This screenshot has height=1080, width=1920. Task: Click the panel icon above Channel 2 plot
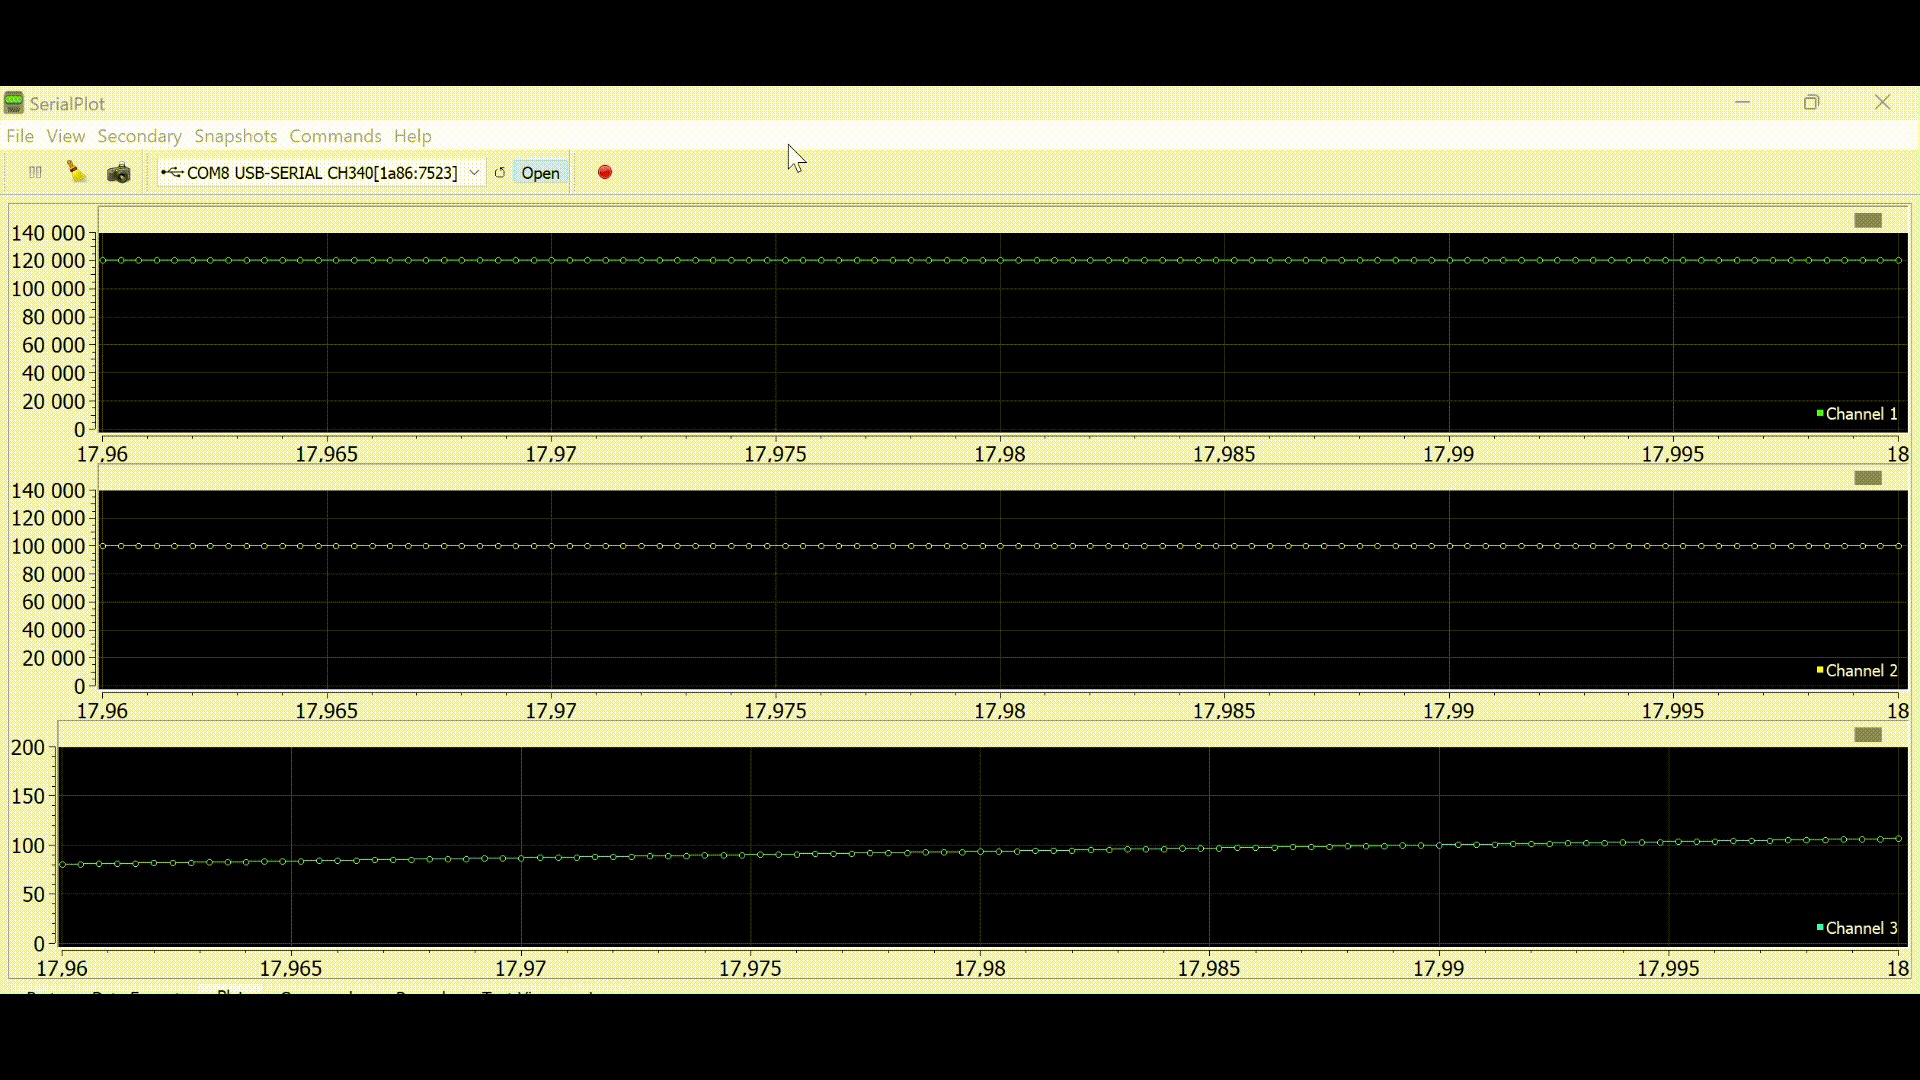pyautogui.click(x=1868, y=477)
